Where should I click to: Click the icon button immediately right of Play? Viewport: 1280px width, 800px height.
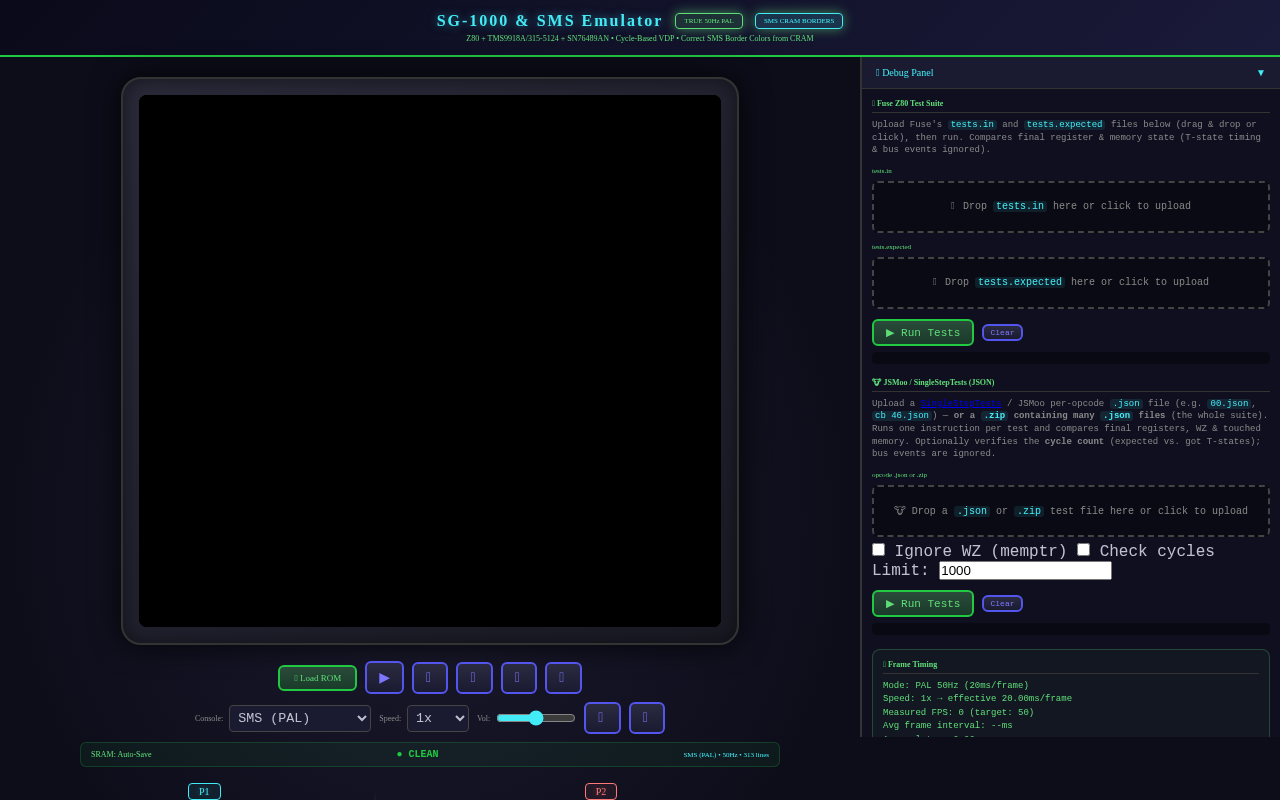[430, 678]
